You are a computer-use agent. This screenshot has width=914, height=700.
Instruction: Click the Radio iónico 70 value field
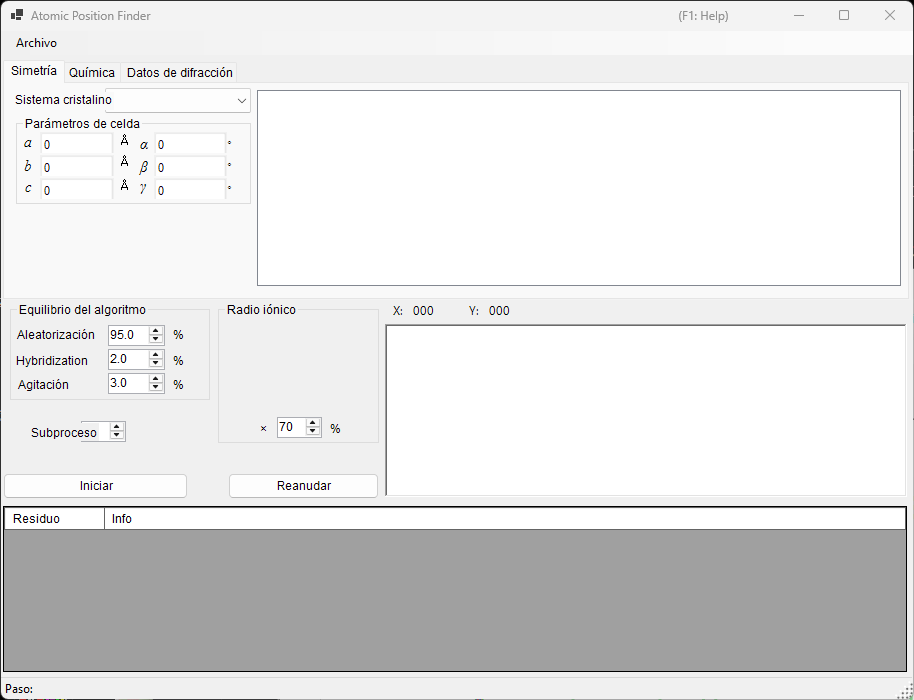292,427
